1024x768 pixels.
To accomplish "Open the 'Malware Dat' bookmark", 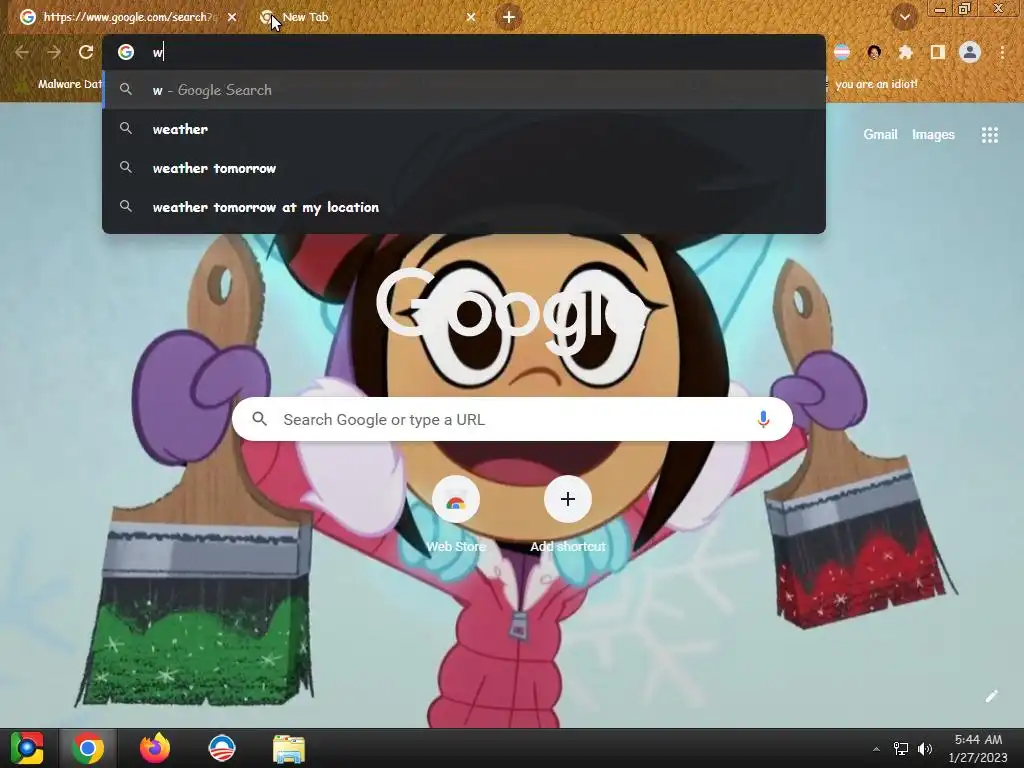I will point(60,84).
